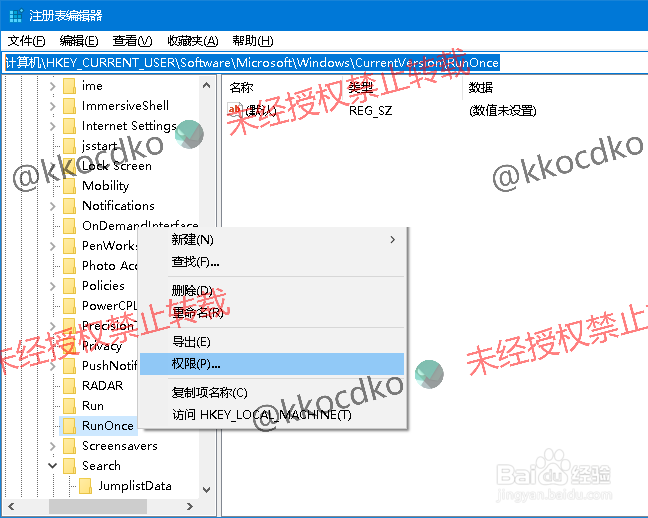Select the Lock Screen tree item

(x=117, y=166)
